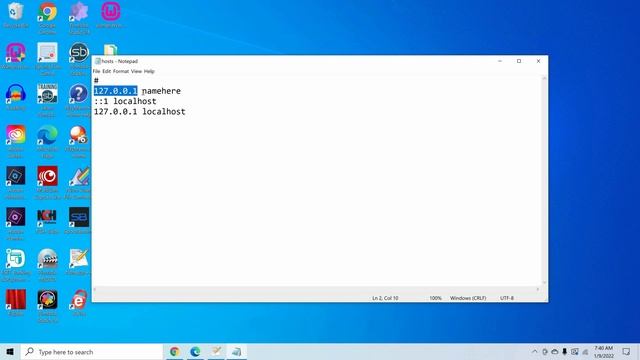
Task: Open the clock showing 7:40 AM
Action: pyautogui.click(x=603, y=352)
